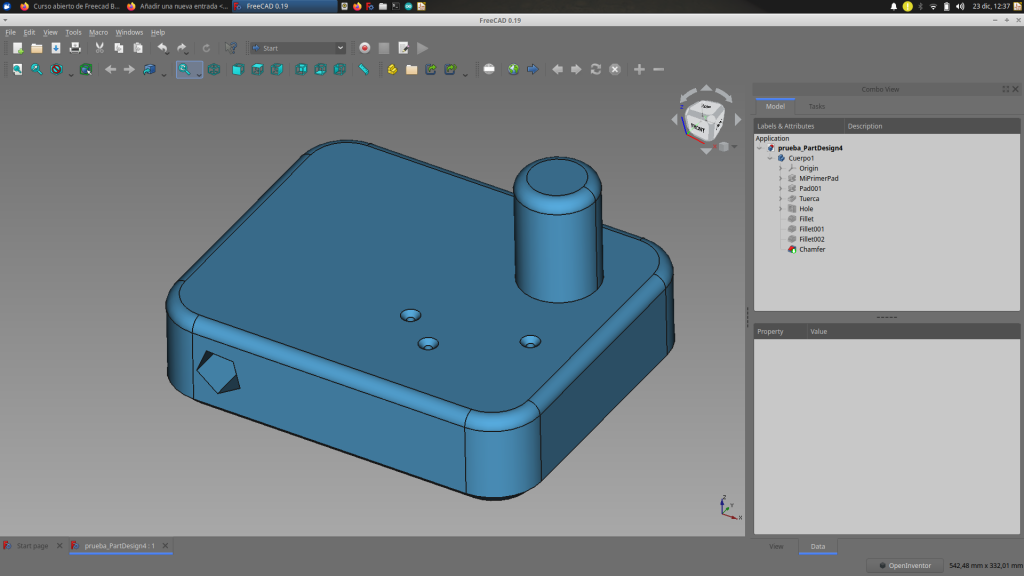This screenshot has height=576, width=1024.
Task: Click the Print icon in toolbar
Action: (x=75, y=48)
